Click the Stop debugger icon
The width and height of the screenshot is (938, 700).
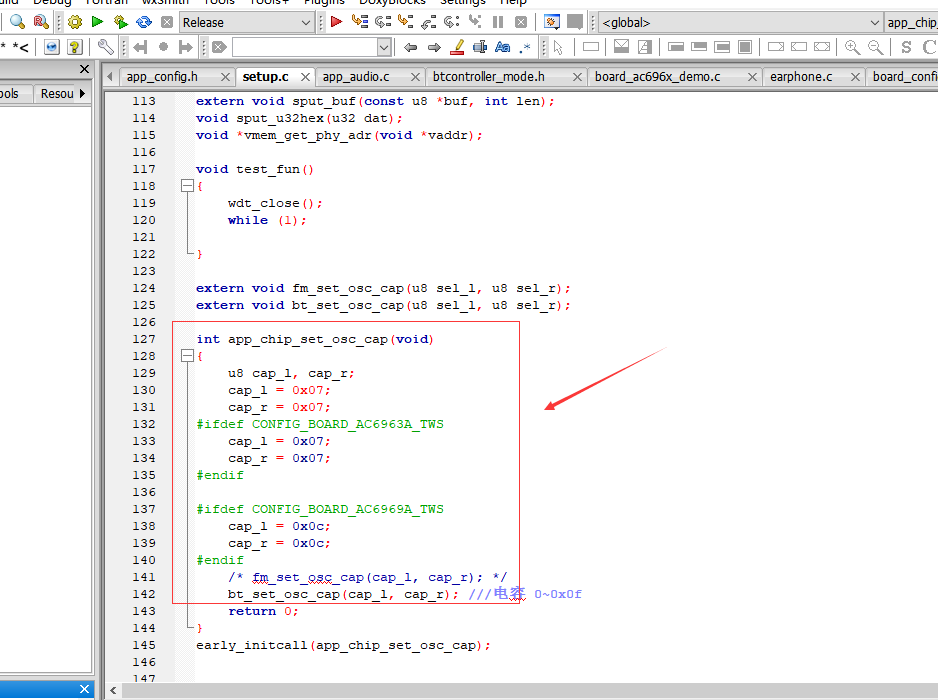[x=521, y=22]
